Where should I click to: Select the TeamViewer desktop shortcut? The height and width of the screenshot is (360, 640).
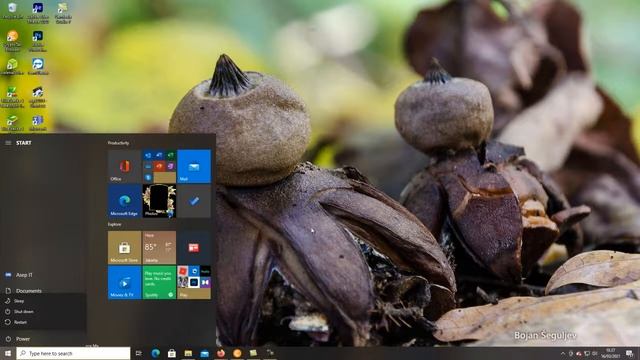click(x=38, y=67)
